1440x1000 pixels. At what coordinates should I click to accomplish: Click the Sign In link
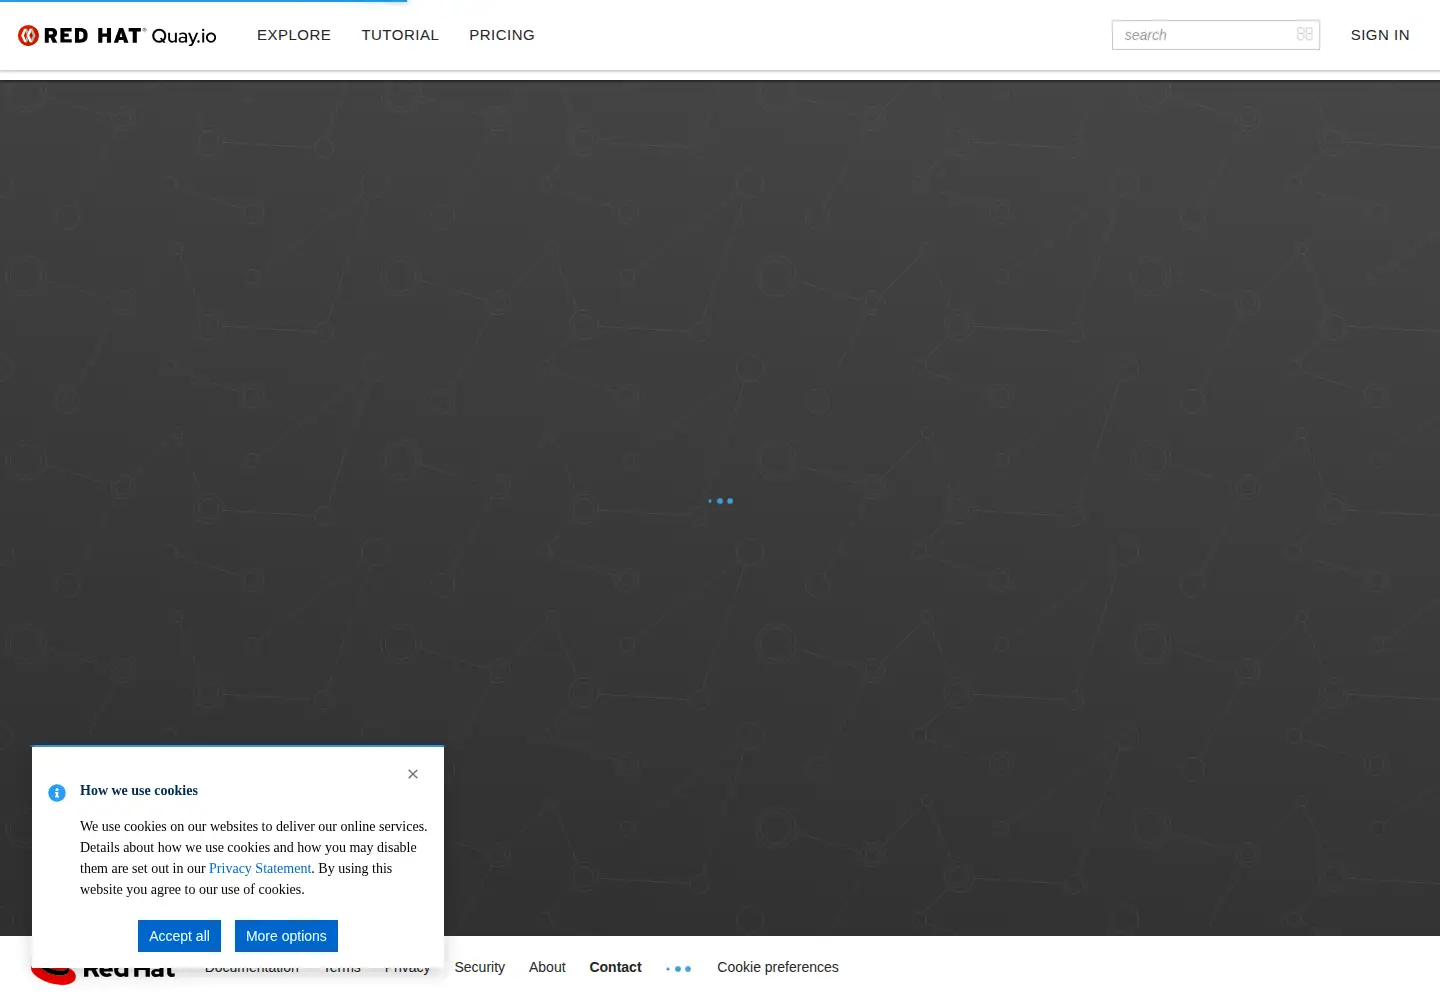tap(1380, 35)
